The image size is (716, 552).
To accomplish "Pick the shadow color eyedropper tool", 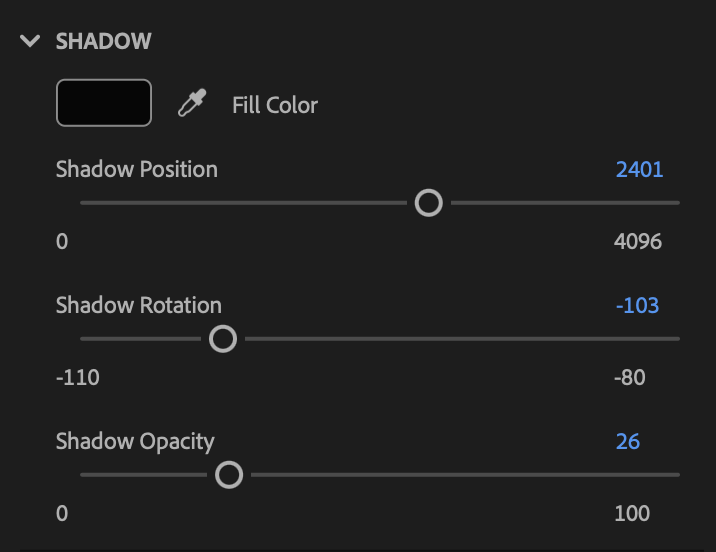I will click(x=191, y=103).
